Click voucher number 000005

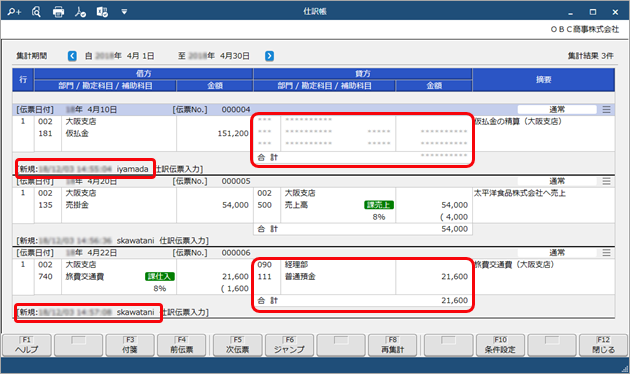click(x=236, y=181)
